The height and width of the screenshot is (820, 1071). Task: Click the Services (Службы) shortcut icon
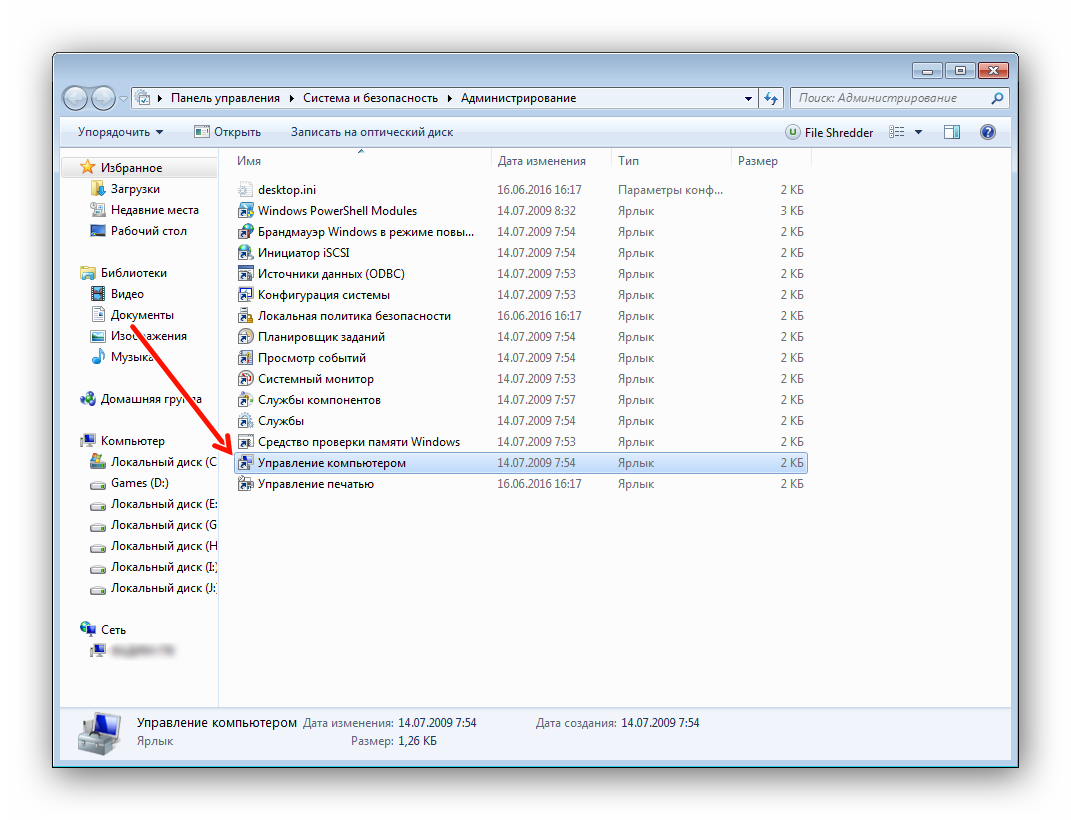pyautogui.click(x=246, y=421)
